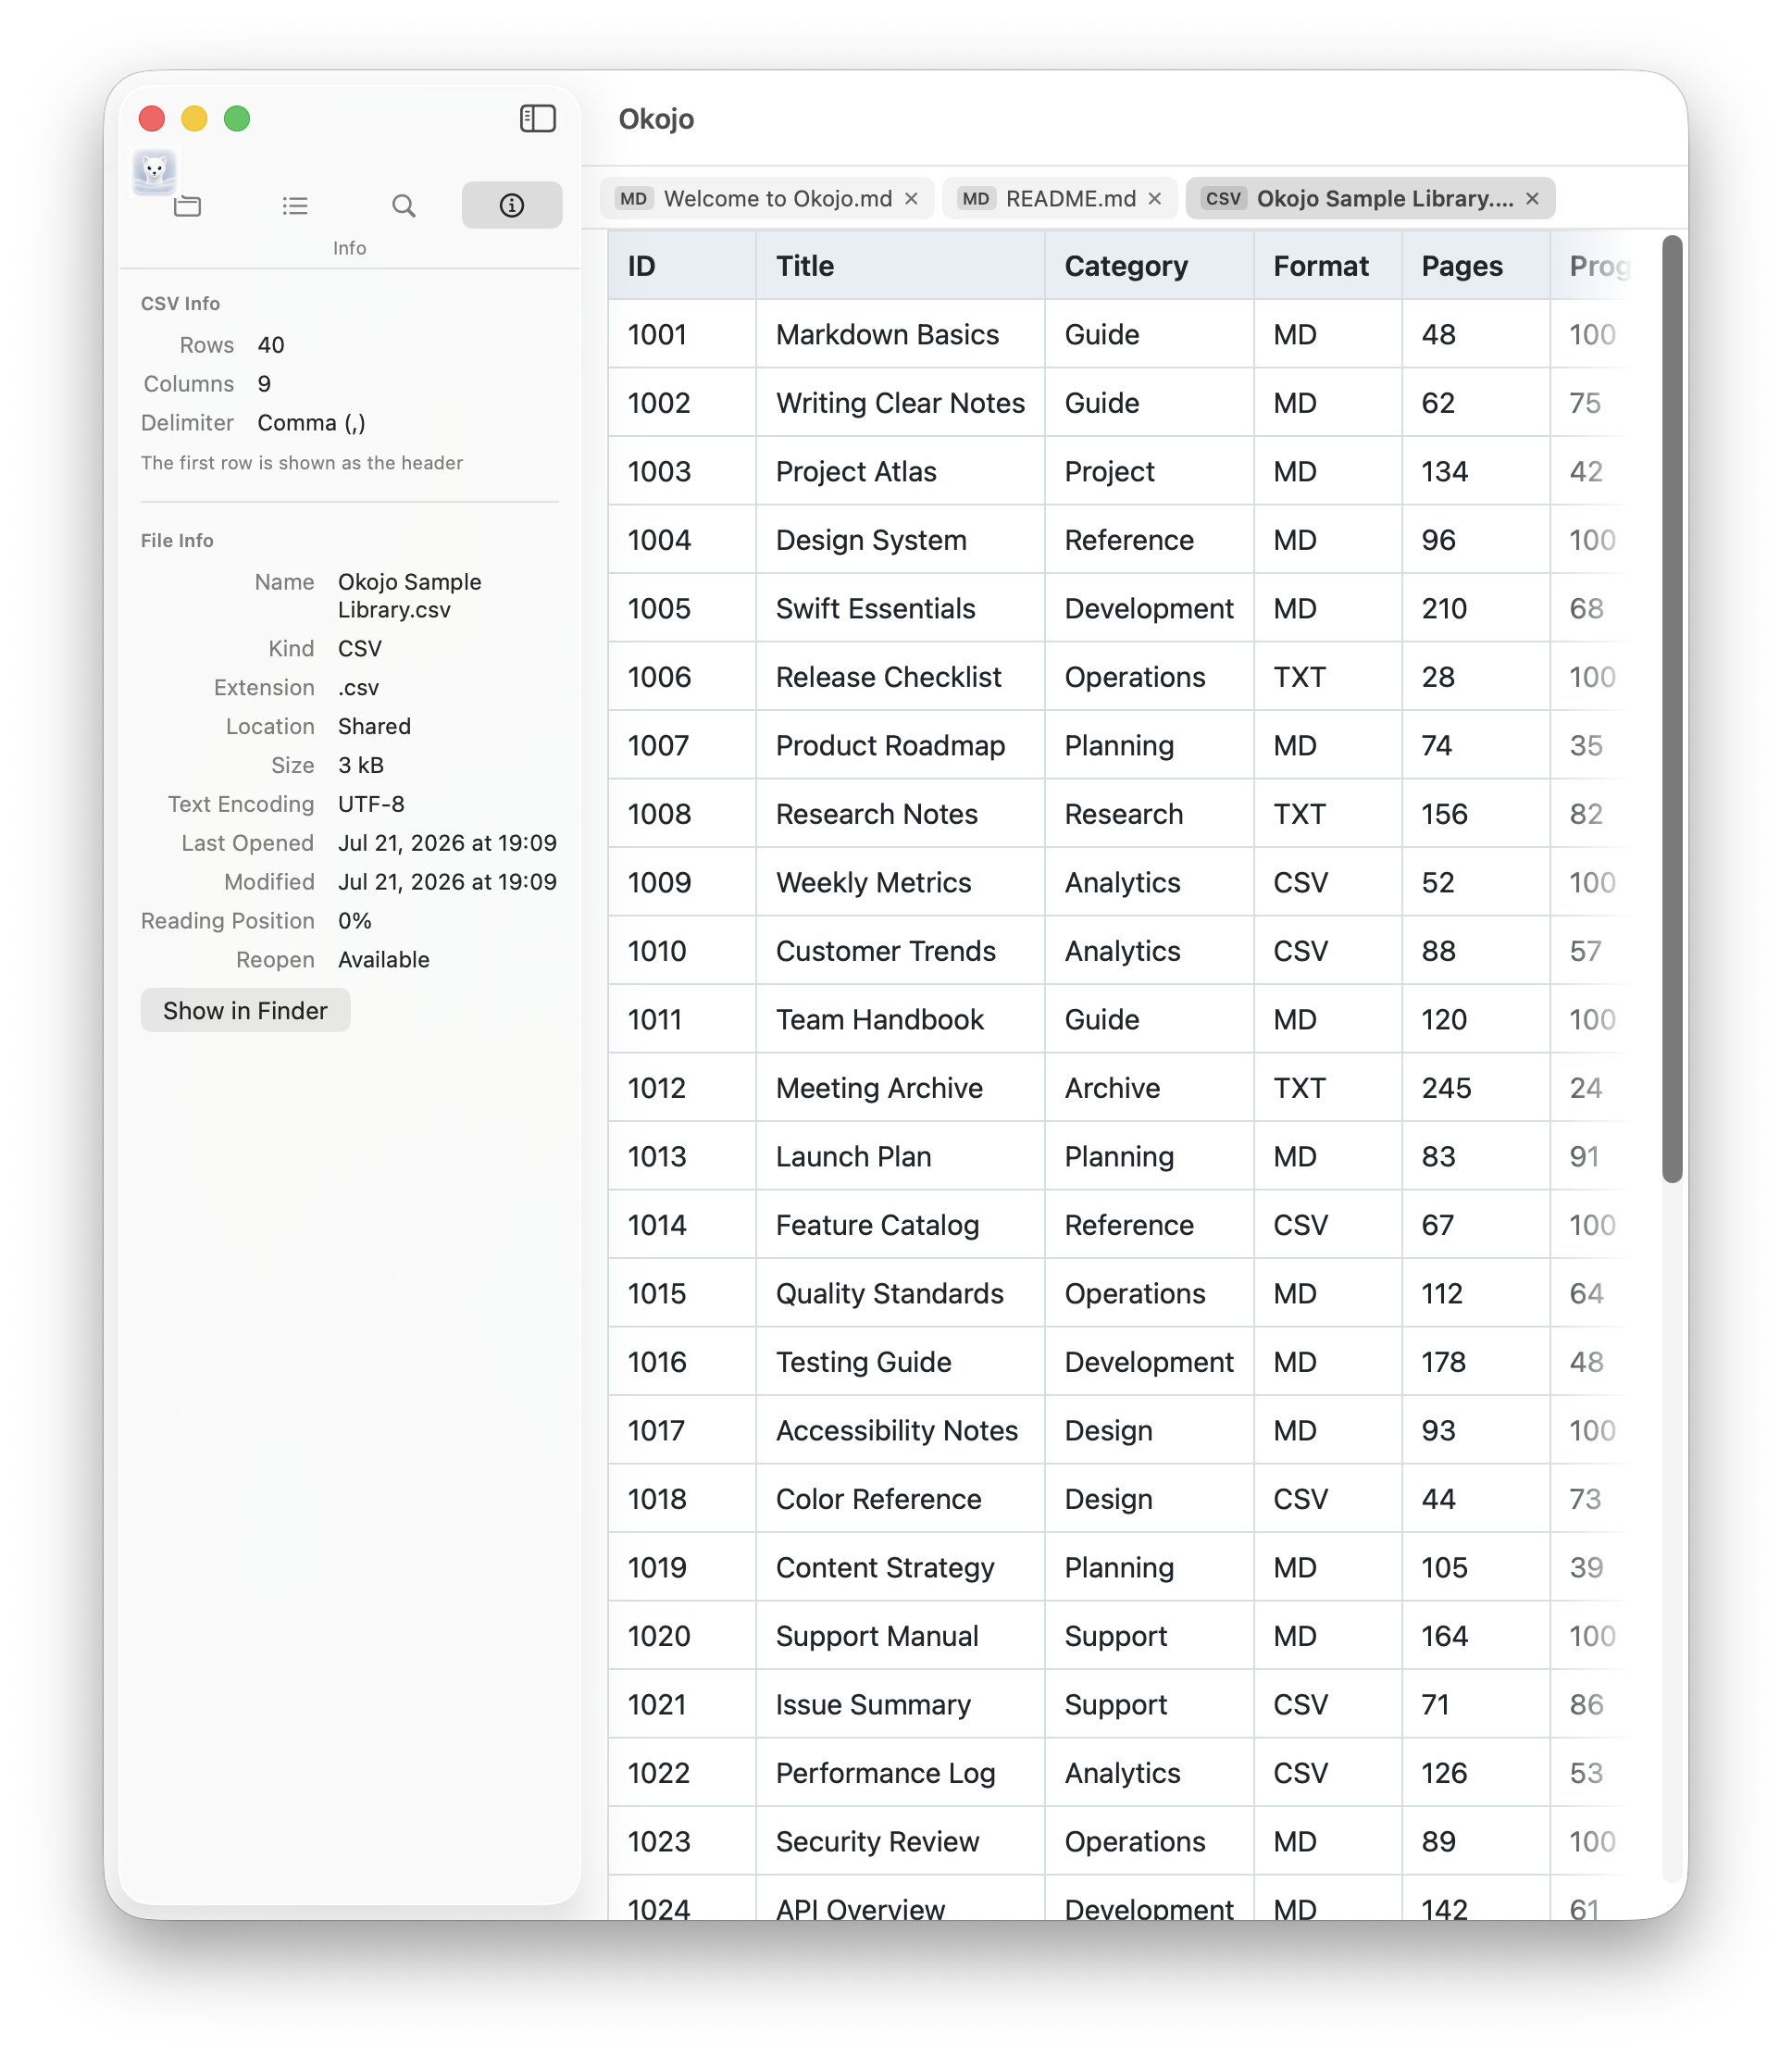The image size is (1792, 2057).
Task: Click the Pages column header
Action: [x=1476, y=266]
